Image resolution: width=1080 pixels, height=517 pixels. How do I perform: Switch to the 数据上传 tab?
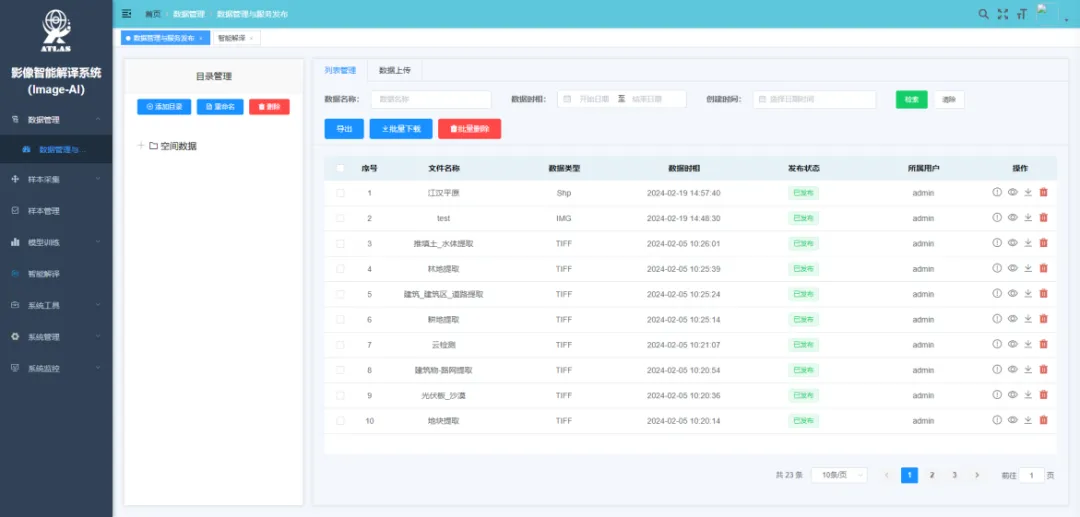[x=394, y=70]
